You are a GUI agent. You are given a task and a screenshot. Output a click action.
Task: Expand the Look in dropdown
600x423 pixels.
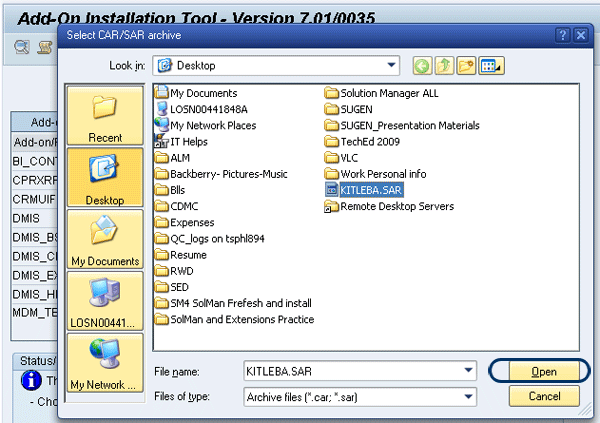(x=391, y=66)
